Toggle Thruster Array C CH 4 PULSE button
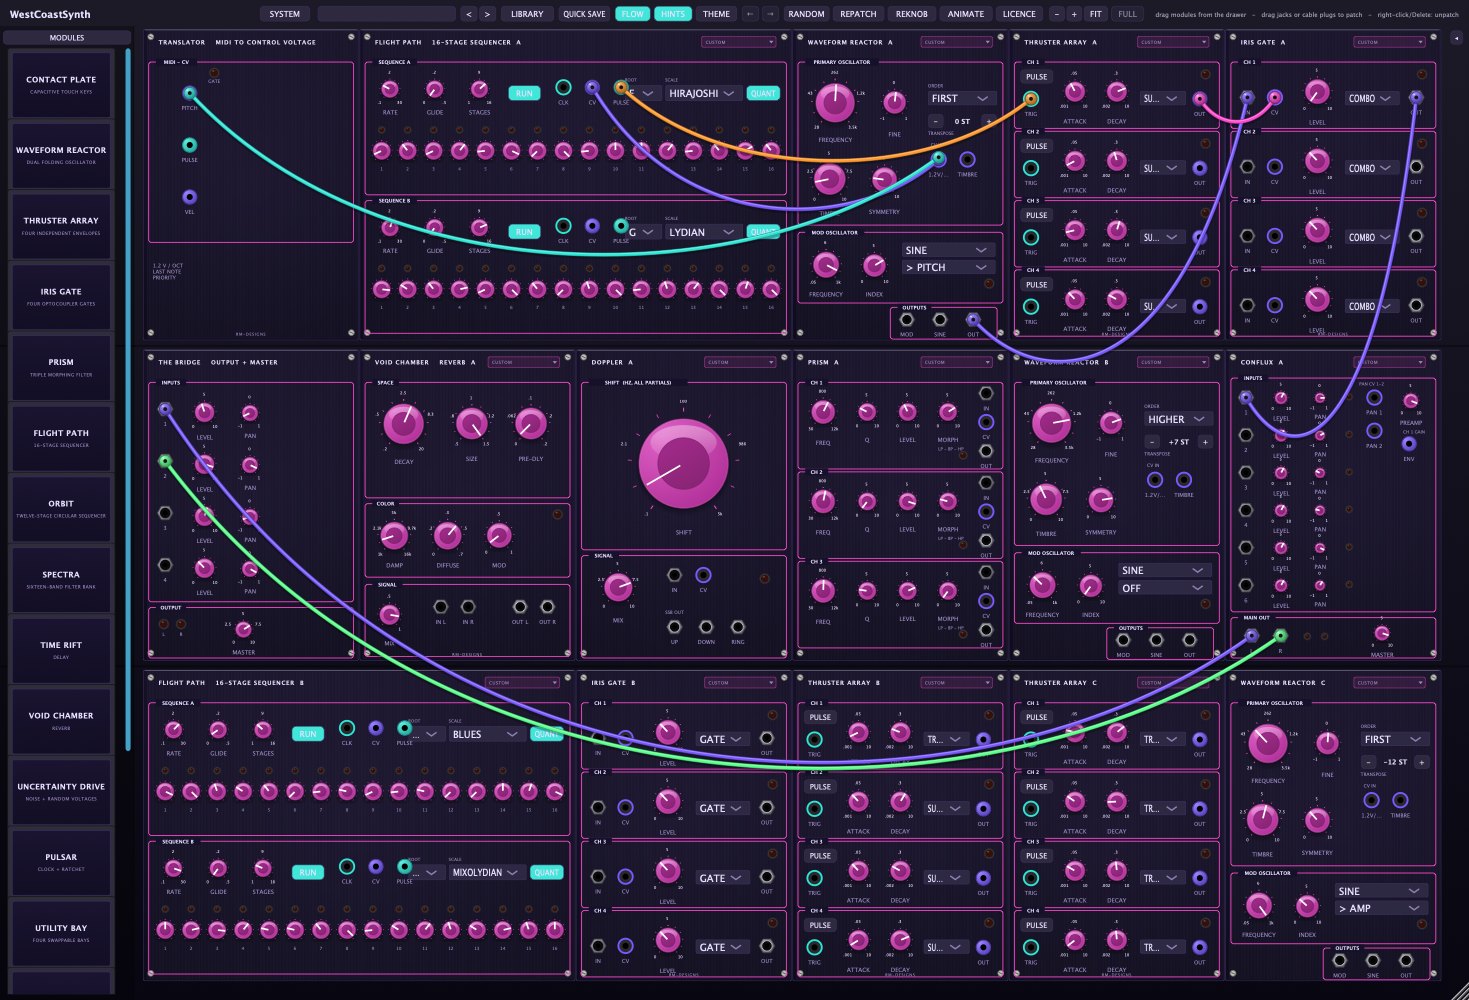The height and width of the screenshot is (1000, 1469). click(x=1037, y=925)
